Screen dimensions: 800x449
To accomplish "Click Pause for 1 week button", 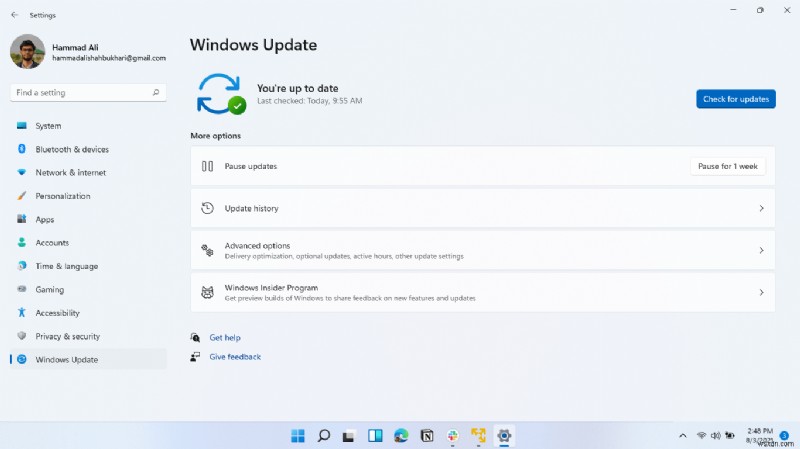I will [x=728, y=166].
